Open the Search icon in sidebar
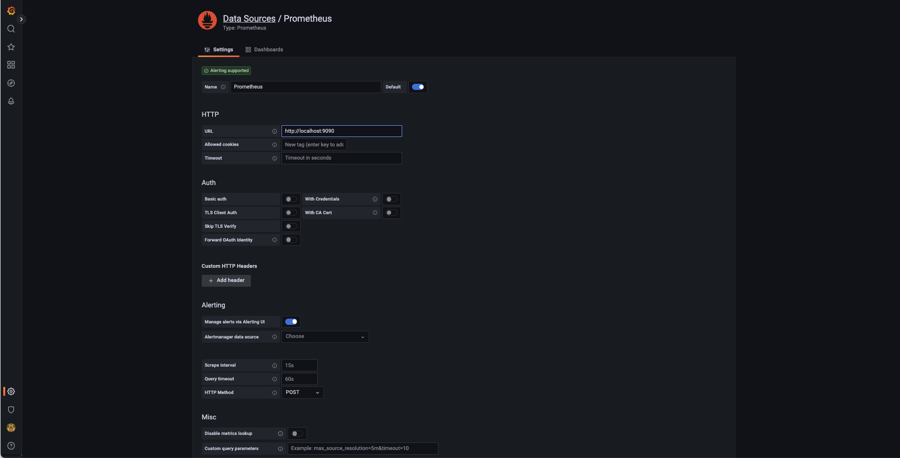The width and height of the screenshot is (900, 458). [11, 29]
